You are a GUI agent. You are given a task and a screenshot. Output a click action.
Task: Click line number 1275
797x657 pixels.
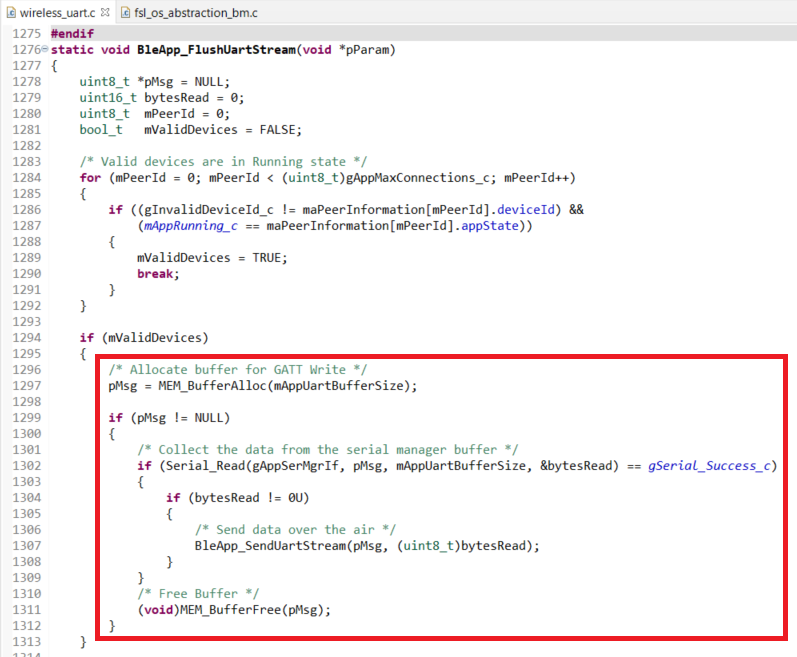pyautogui.click(x=26, y=34)
